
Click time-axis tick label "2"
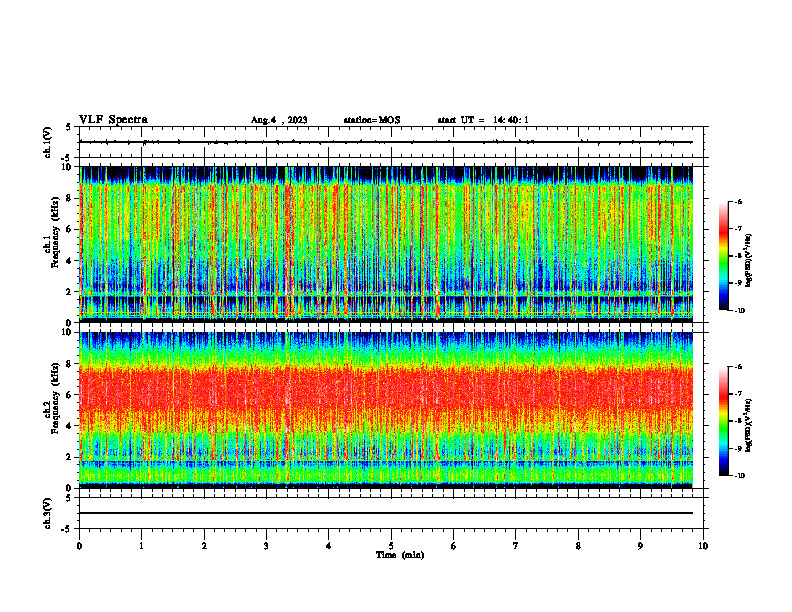click(204, 546)
